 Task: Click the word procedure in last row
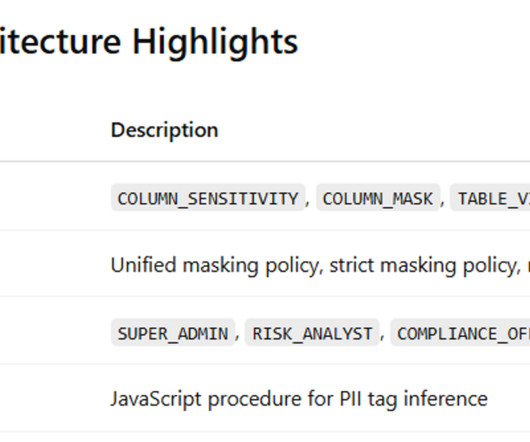[x=255, y=399]
